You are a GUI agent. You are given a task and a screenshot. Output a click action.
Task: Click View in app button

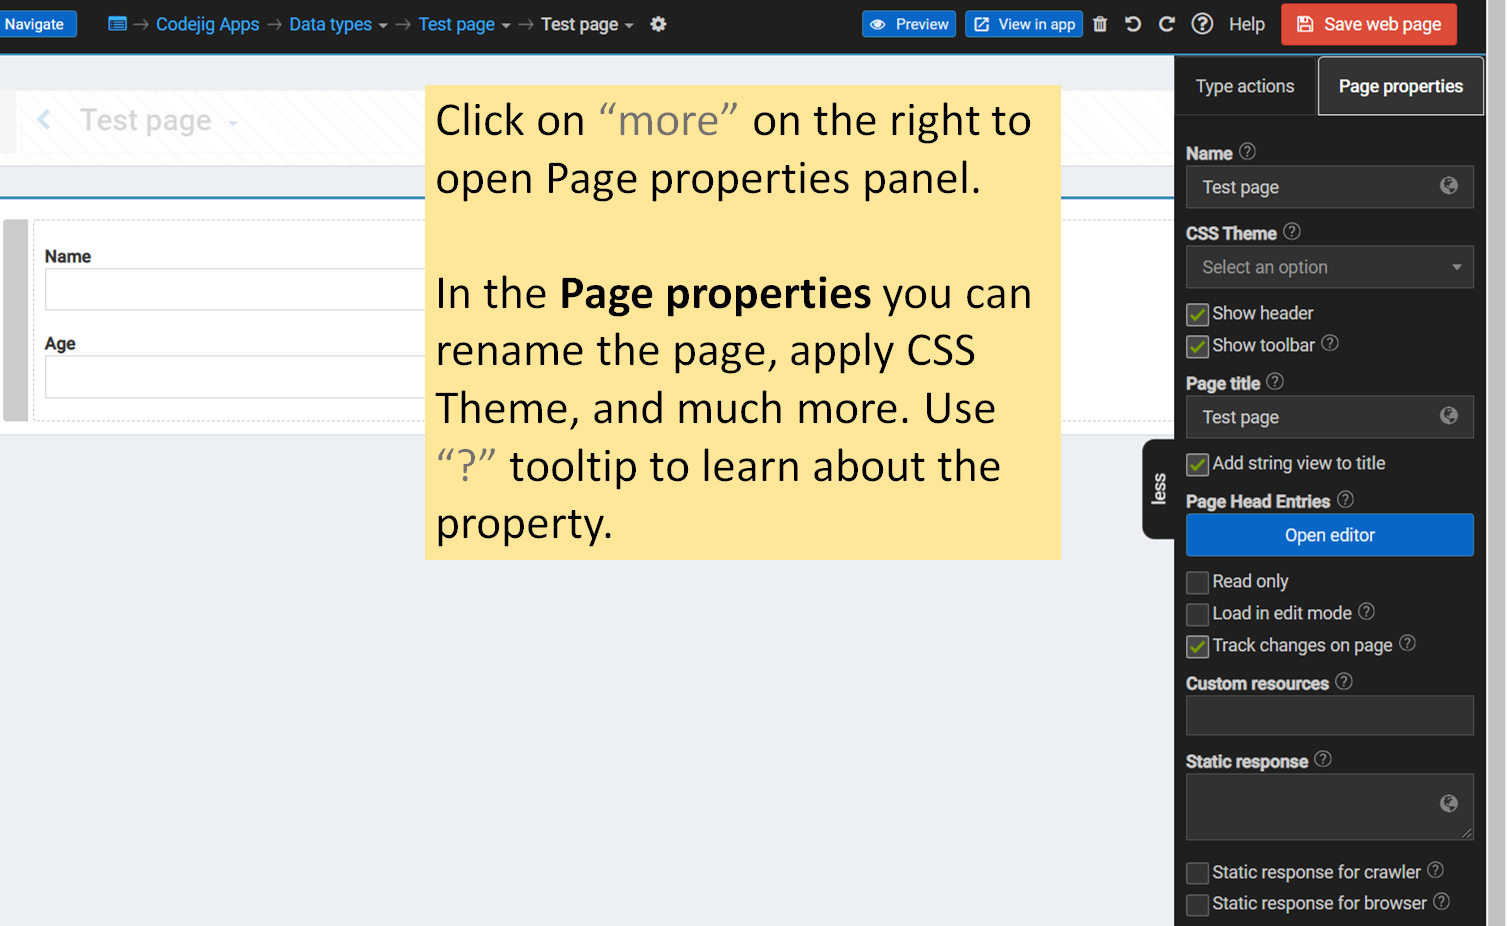1024,24
